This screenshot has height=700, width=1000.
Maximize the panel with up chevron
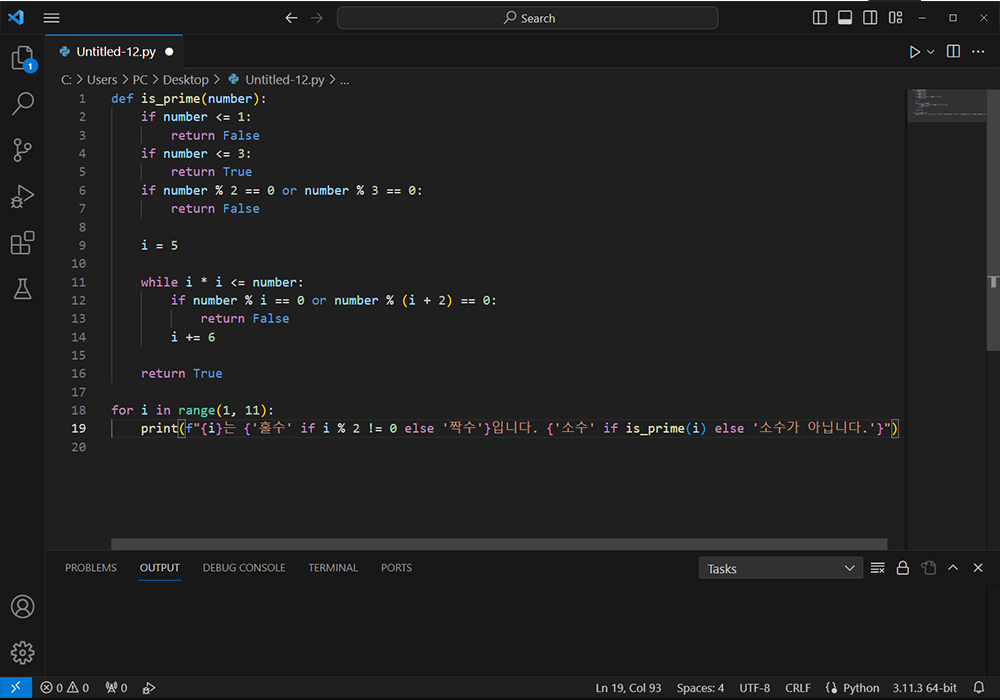coord(953,567)
